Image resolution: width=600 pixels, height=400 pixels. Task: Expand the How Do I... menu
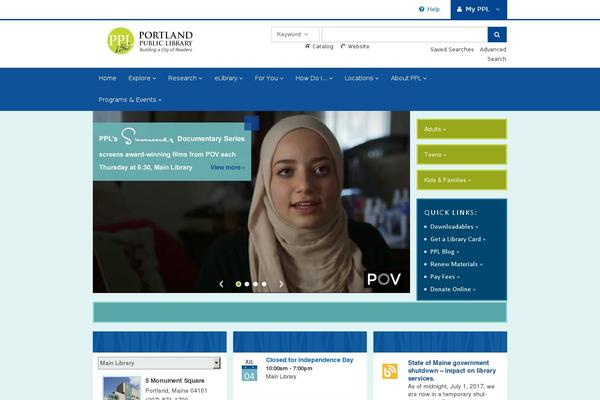point(314,78)
